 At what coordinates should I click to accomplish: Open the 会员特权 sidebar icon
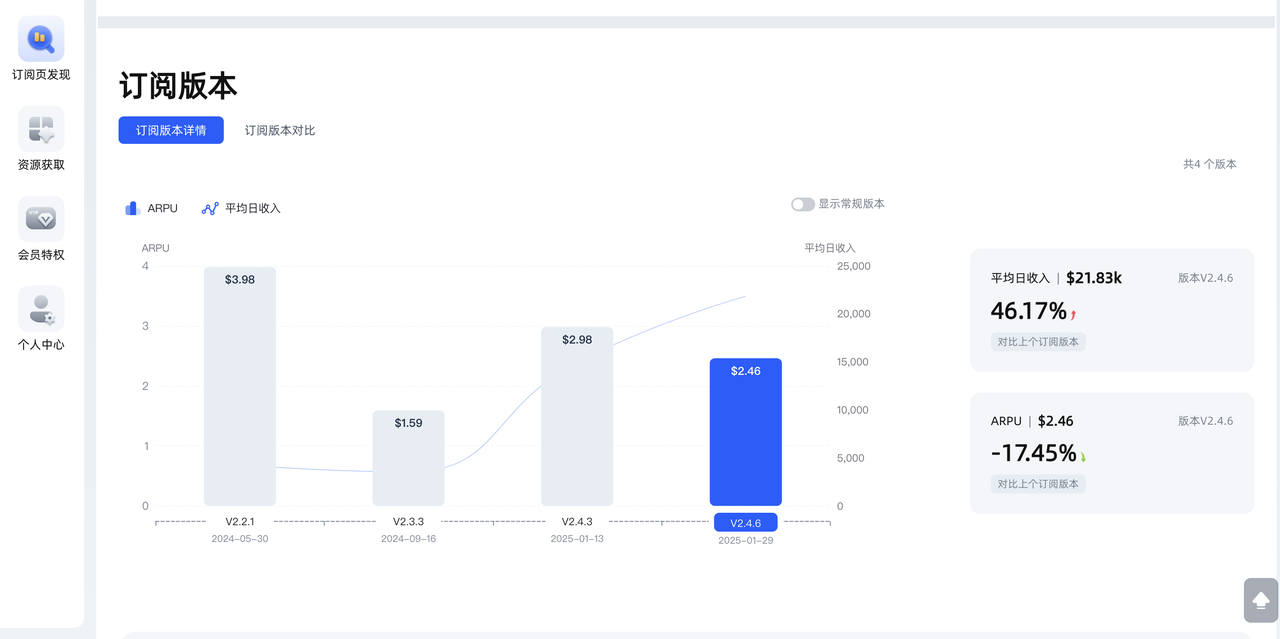(41, 219)
